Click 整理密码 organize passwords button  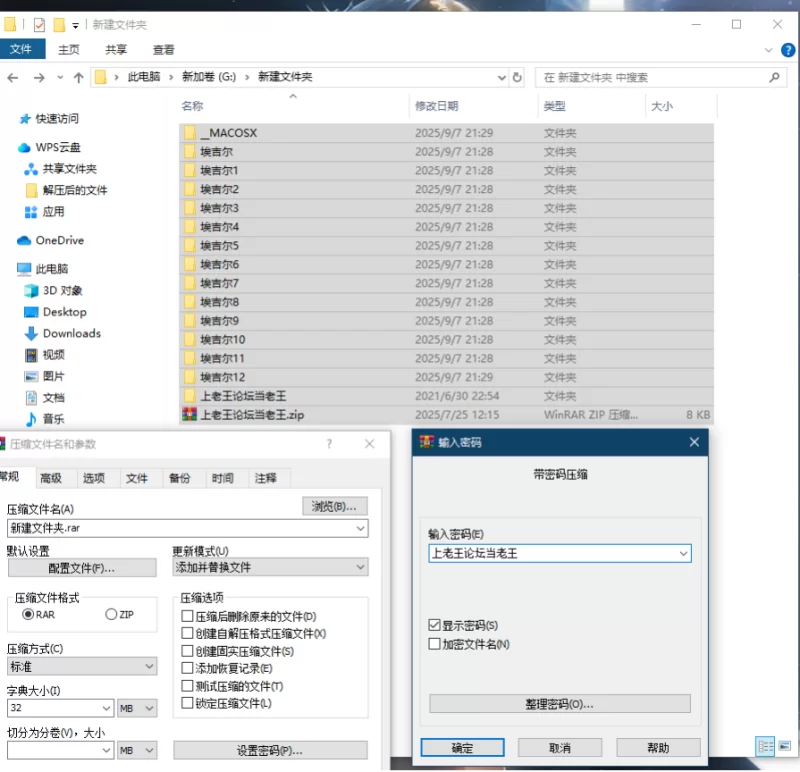coord(560,704)
